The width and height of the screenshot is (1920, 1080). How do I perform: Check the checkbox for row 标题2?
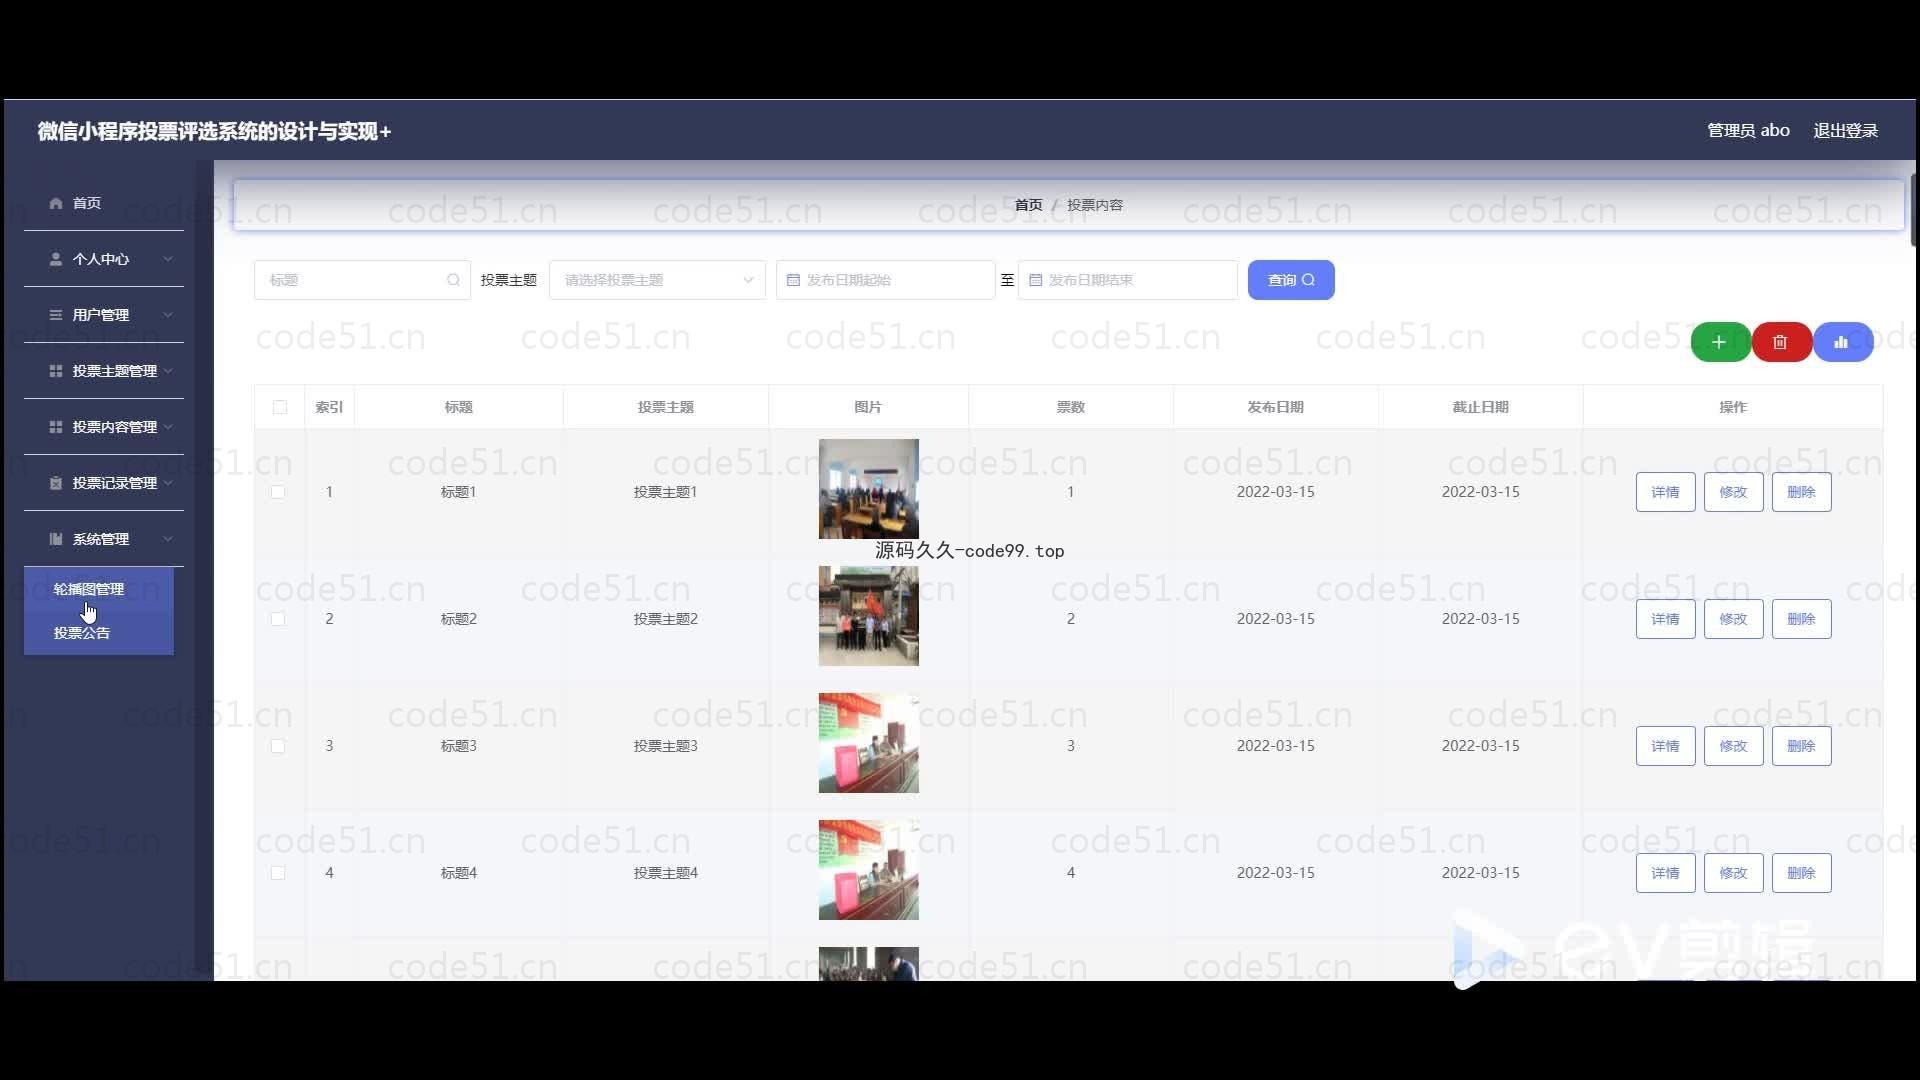[x=278, y=619]
